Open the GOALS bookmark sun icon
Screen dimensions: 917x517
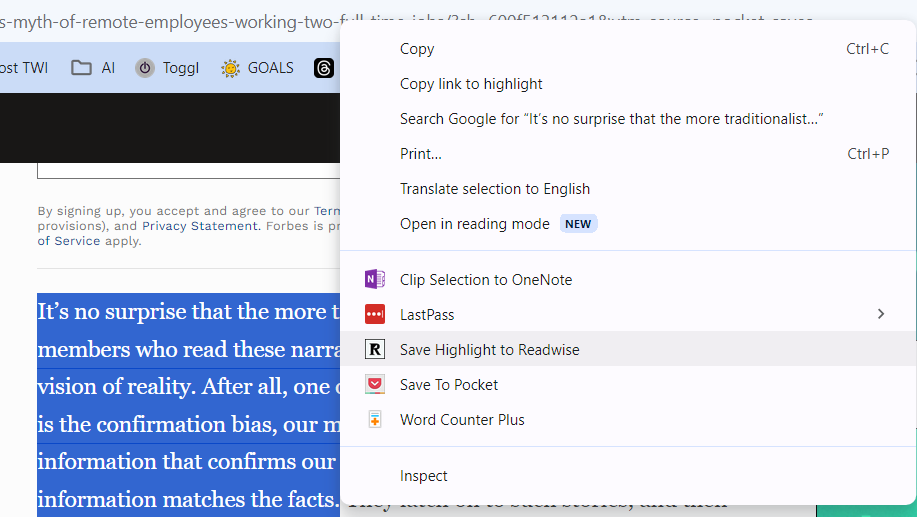[230, 68]
